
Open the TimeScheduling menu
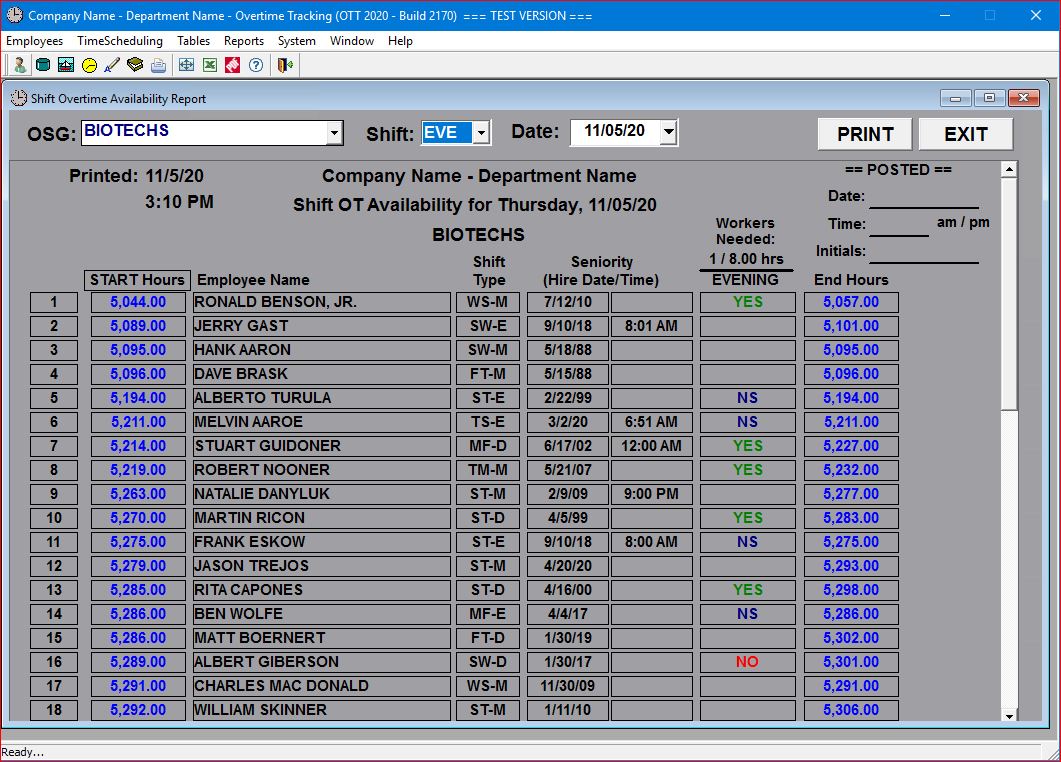point(120,41)
